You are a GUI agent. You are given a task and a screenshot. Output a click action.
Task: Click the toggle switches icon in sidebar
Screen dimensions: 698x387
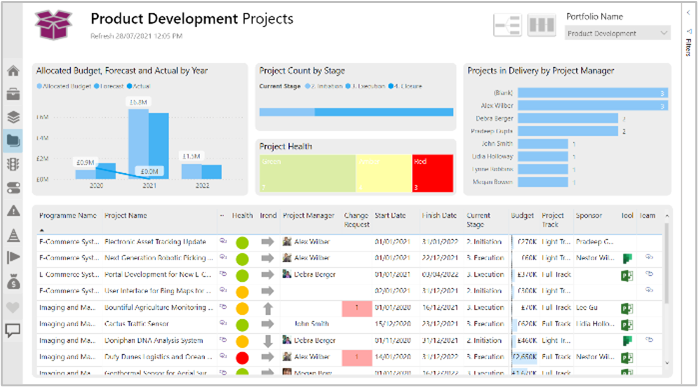coord(13,188)
